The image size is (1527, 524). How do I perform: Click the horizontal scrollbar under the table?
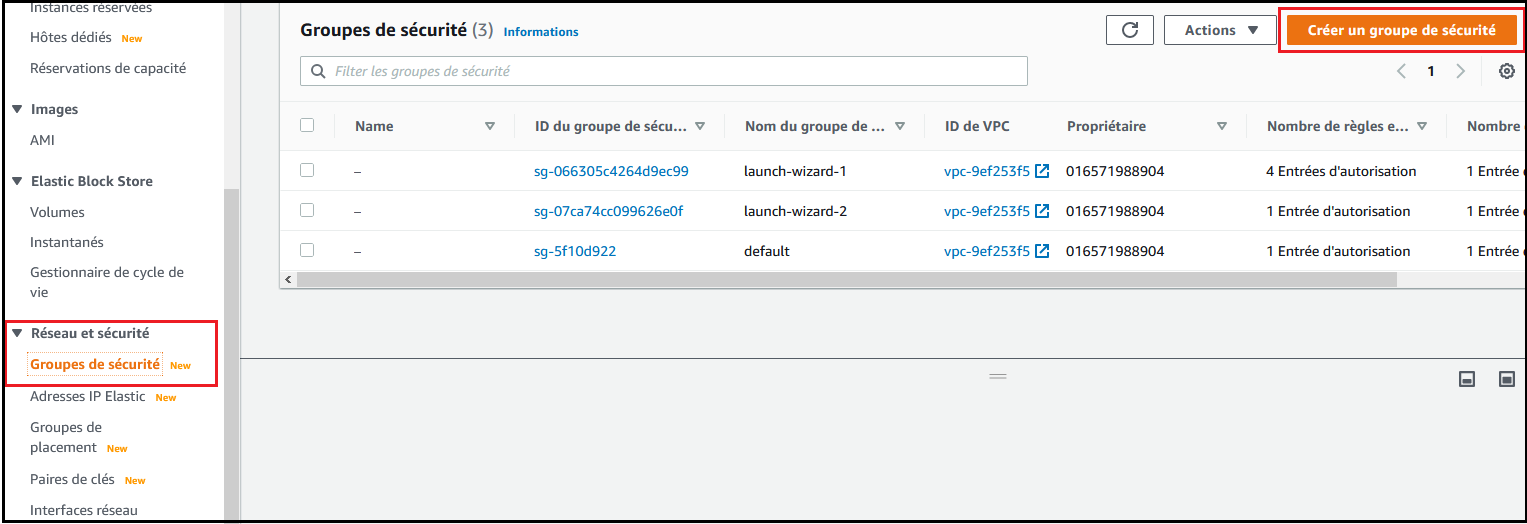pos(846,280)
